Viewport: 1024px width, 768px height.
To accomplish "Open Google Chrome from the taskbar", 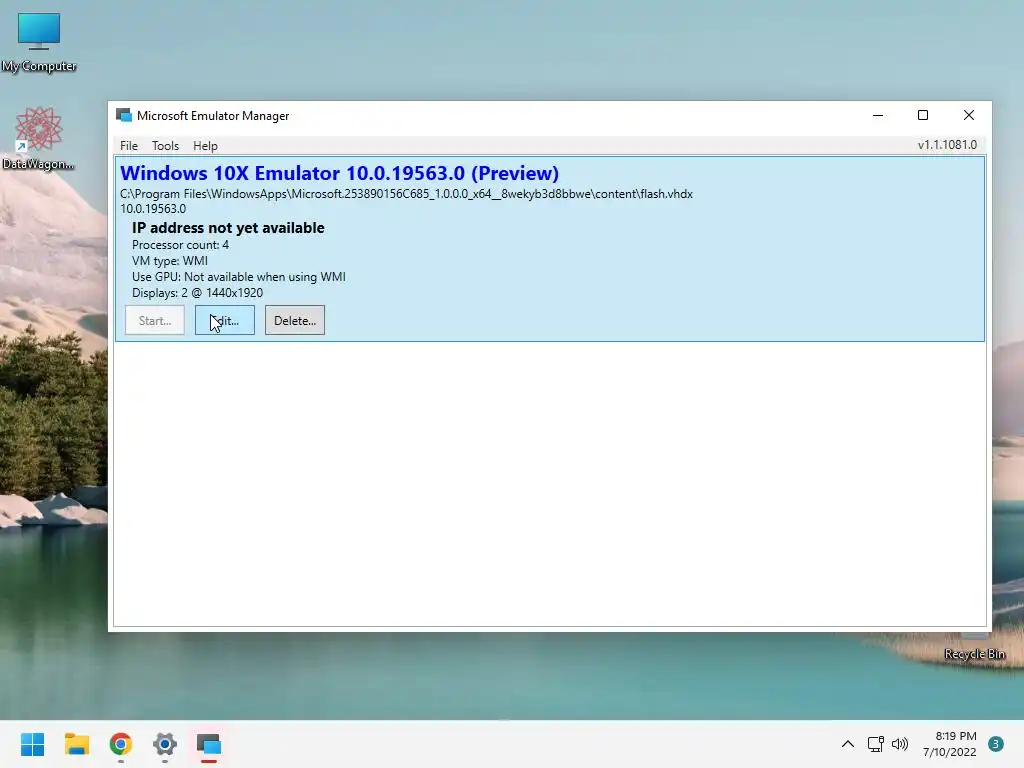I will point(121,744).
